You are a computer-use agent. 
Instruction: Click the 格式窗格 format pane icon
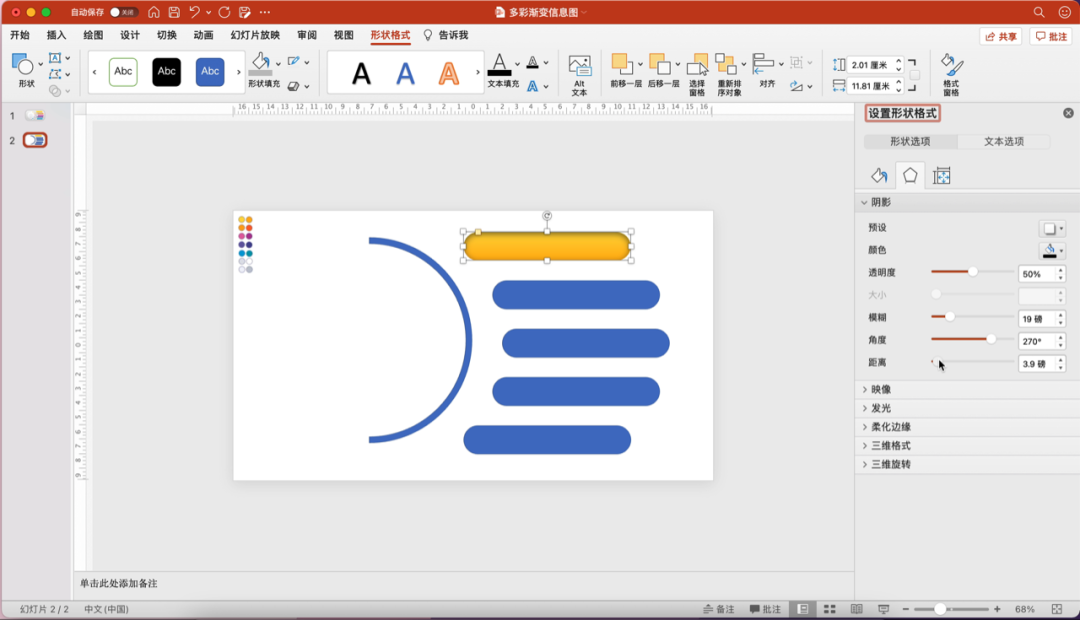pos(951,67)
